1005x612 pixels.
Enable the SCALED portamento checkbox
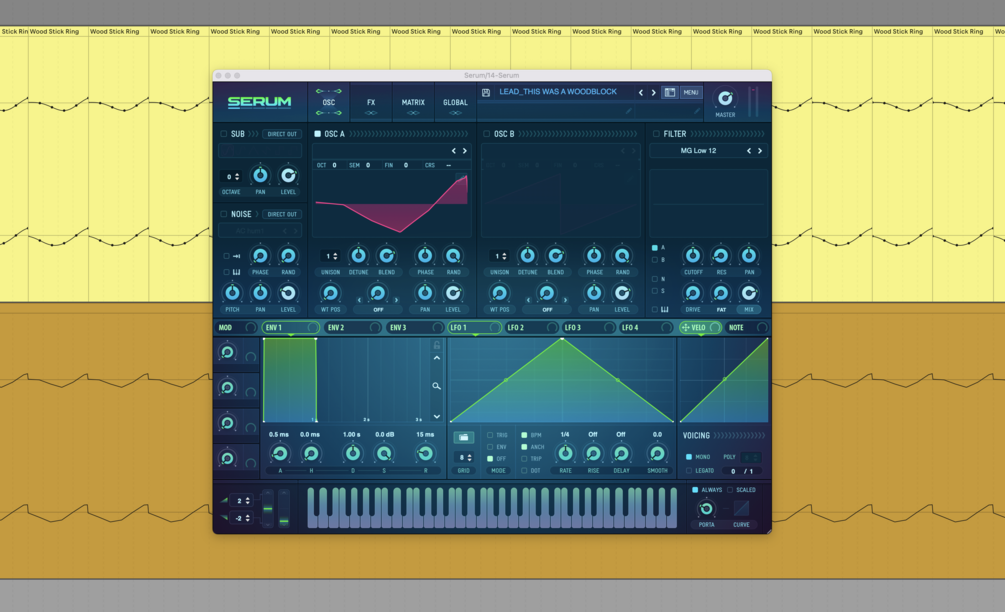730,490
